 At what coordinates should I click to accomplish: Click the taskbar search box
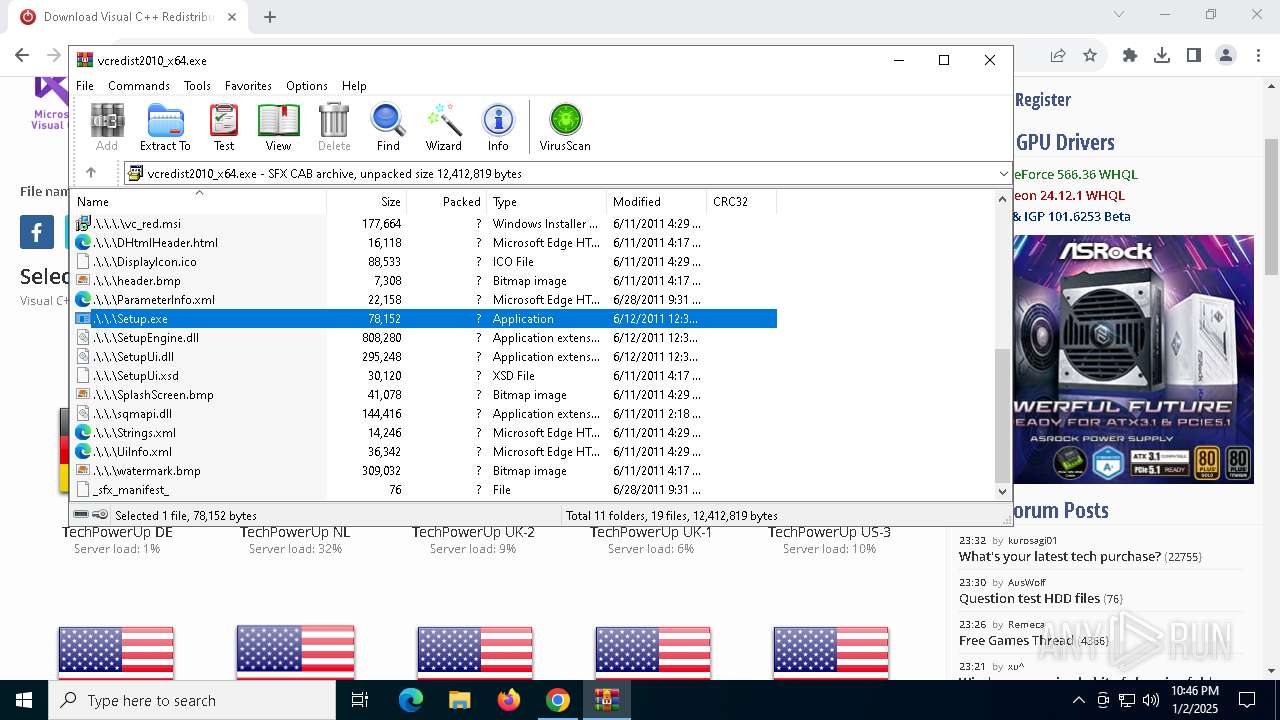[x=192, y=700]
